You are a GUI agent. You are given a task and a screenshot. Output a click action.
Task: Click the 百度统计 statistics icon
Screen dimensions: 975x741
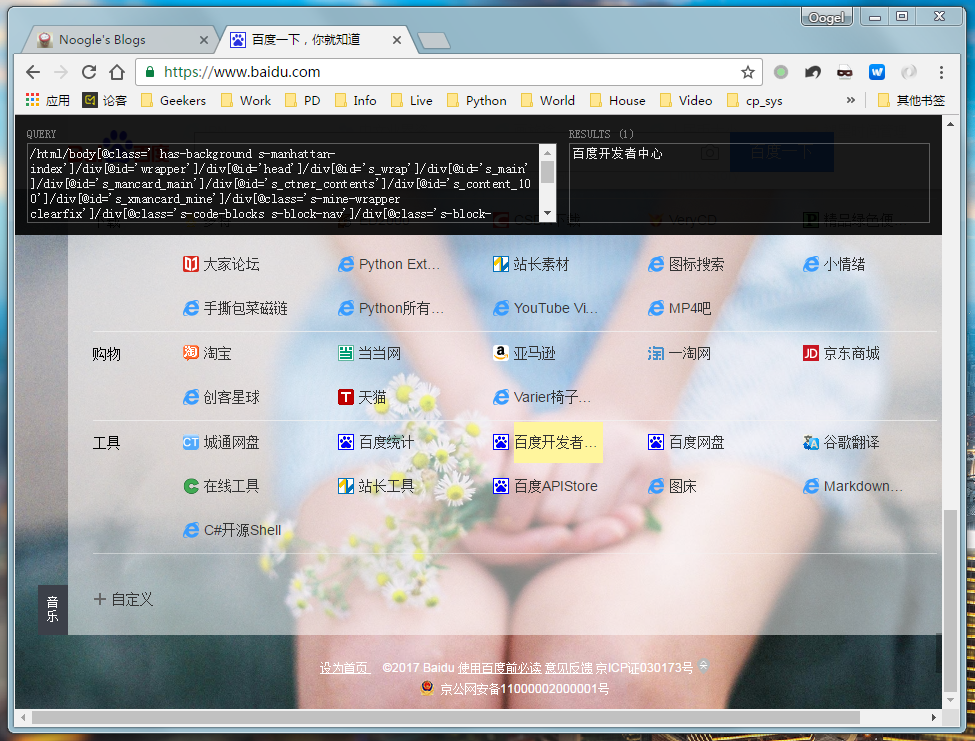pyautogui.click(x=345, y=441)
